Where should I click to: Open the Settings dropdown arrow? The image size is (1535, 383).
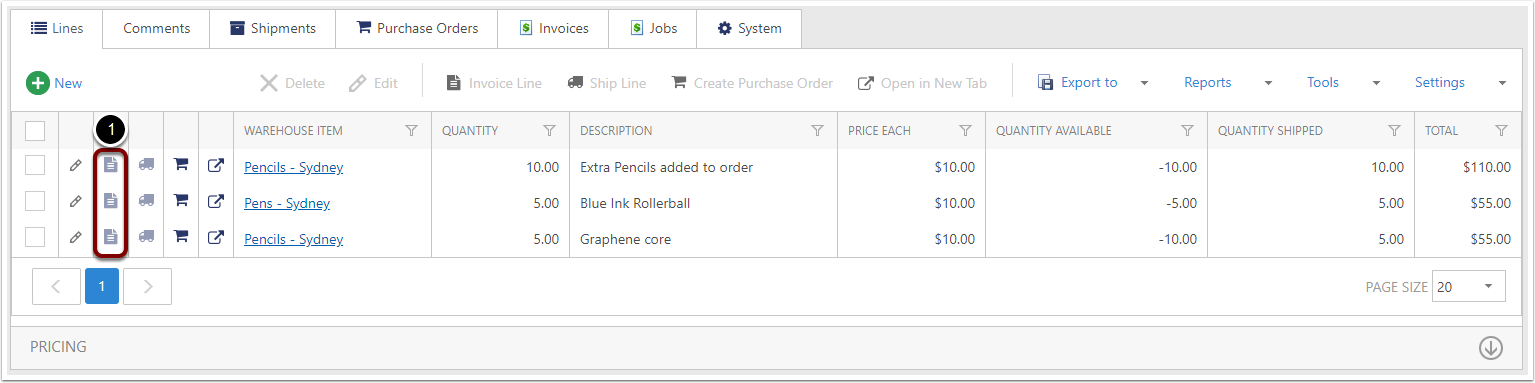point(1502,83)
